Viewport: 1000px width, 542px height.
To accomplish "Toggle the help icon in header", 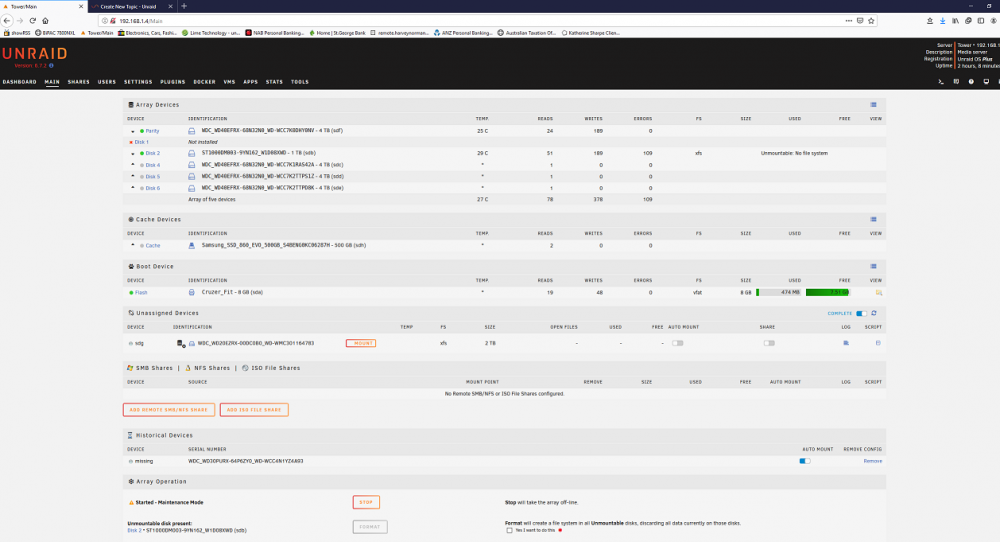I will pos(971,82).
